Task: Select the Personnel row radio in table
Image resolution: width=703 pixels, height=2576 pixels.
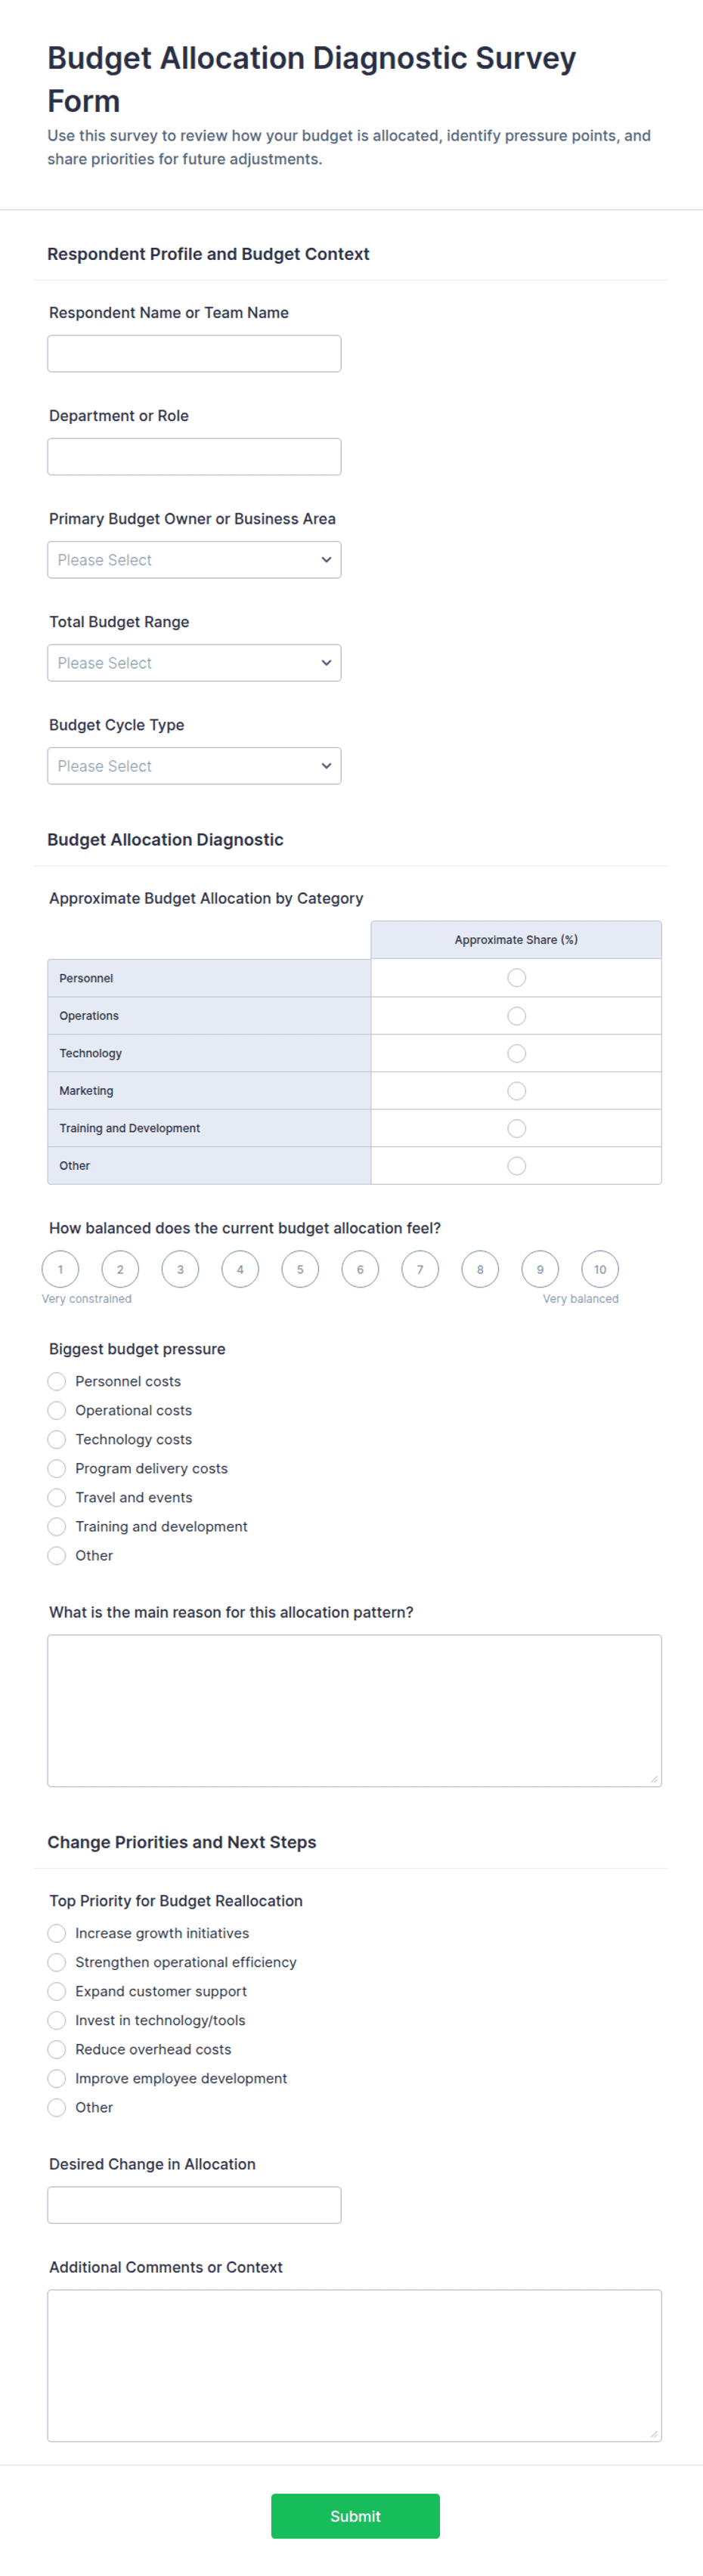Action: (x=516, y=978)
